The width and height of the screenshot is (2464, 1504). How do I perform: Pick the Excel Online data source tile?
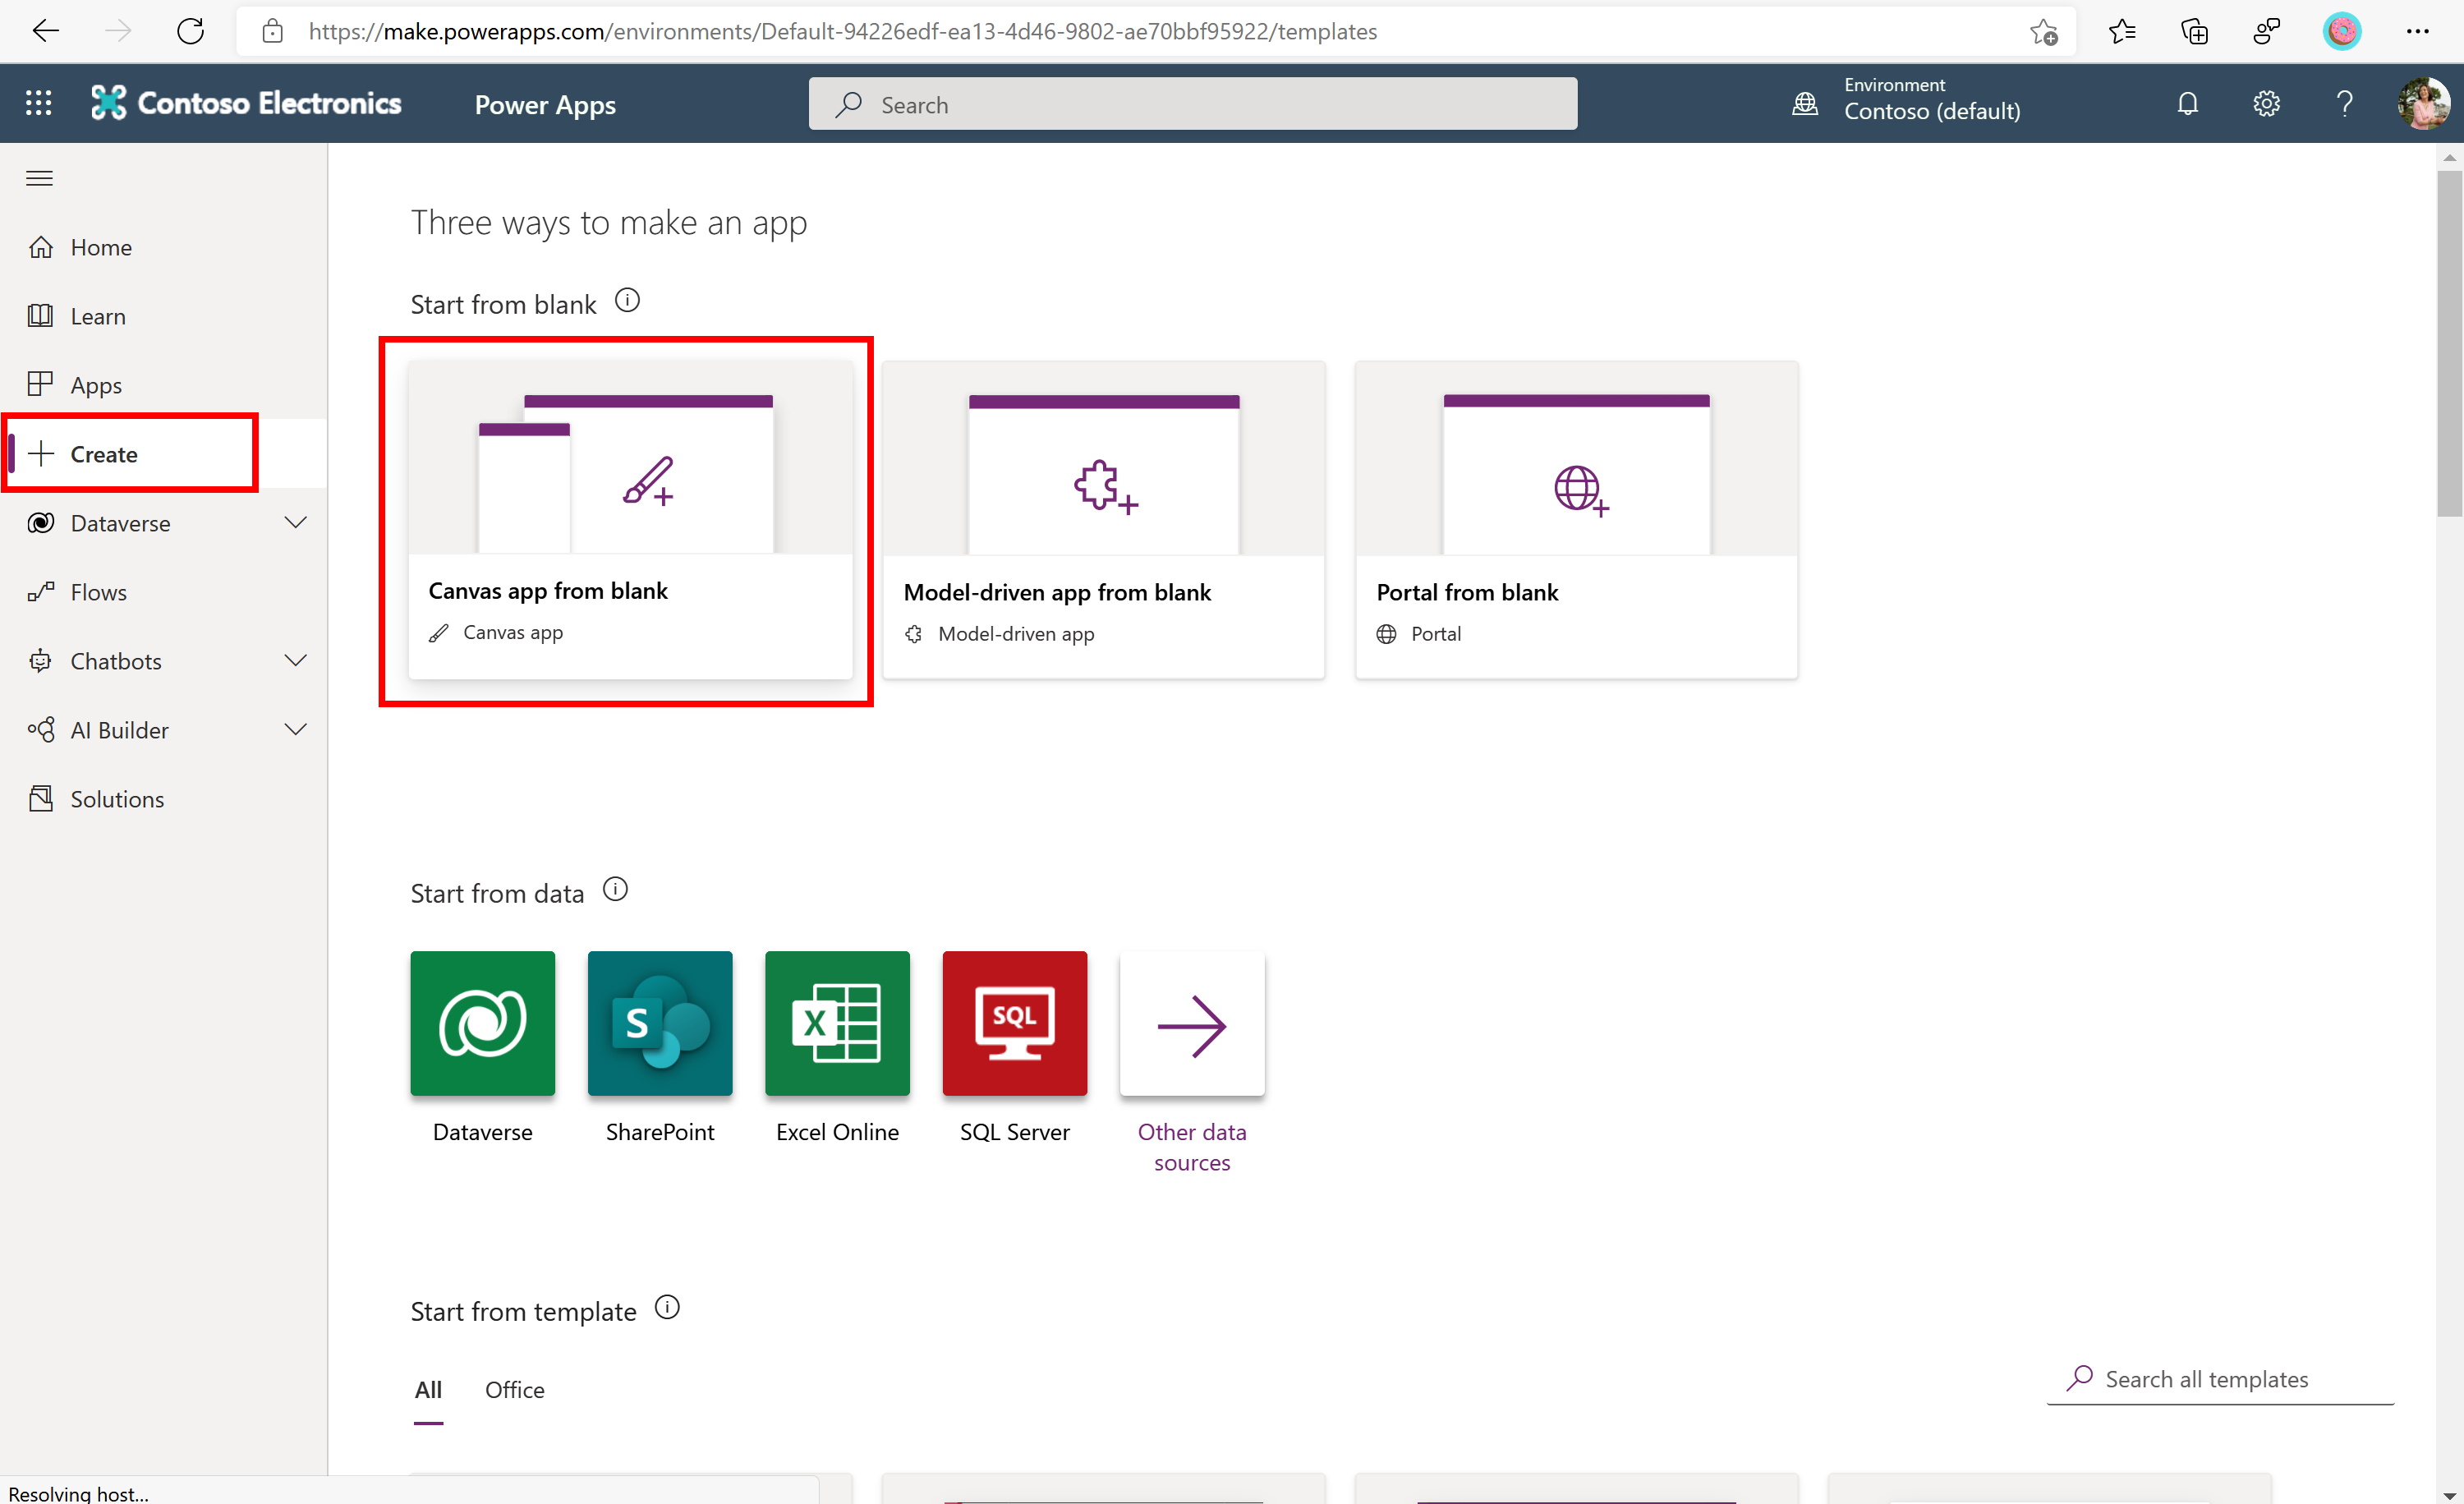837,1023
